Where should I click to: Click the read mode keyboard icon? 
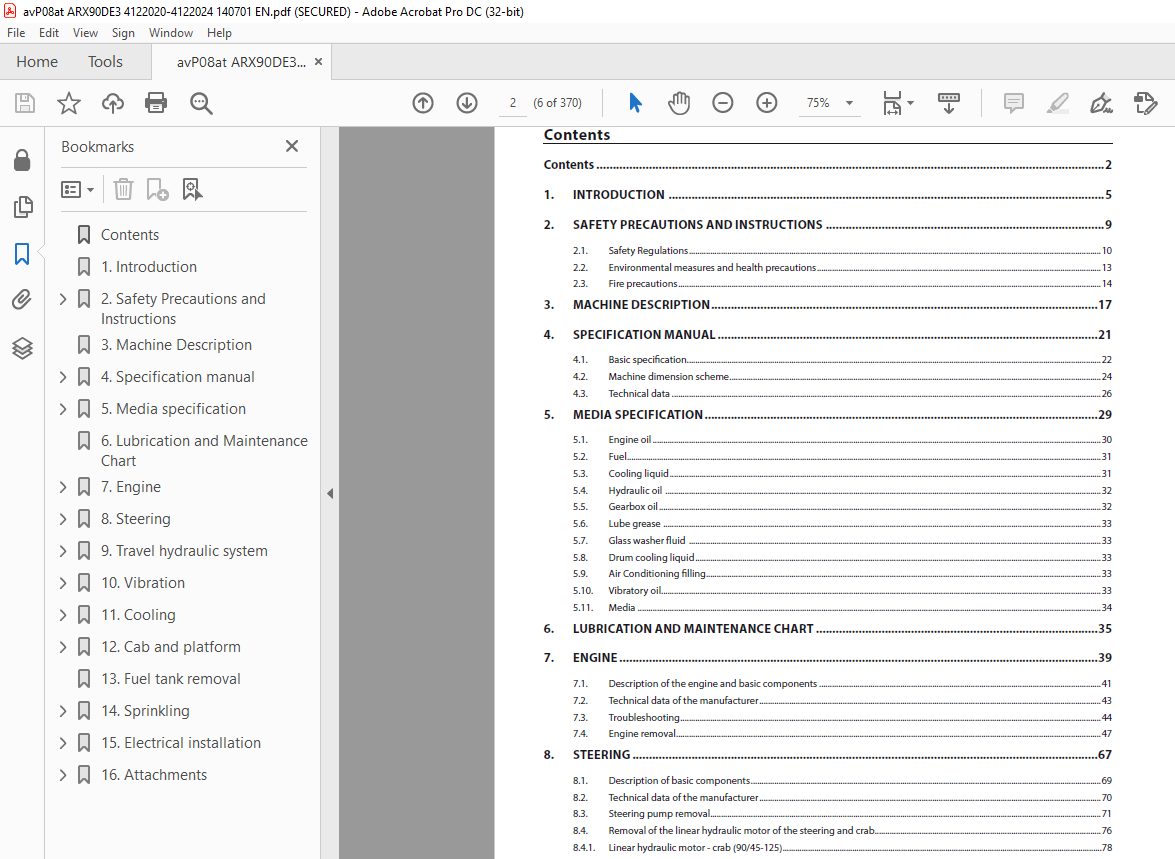(x=949, y=103)
